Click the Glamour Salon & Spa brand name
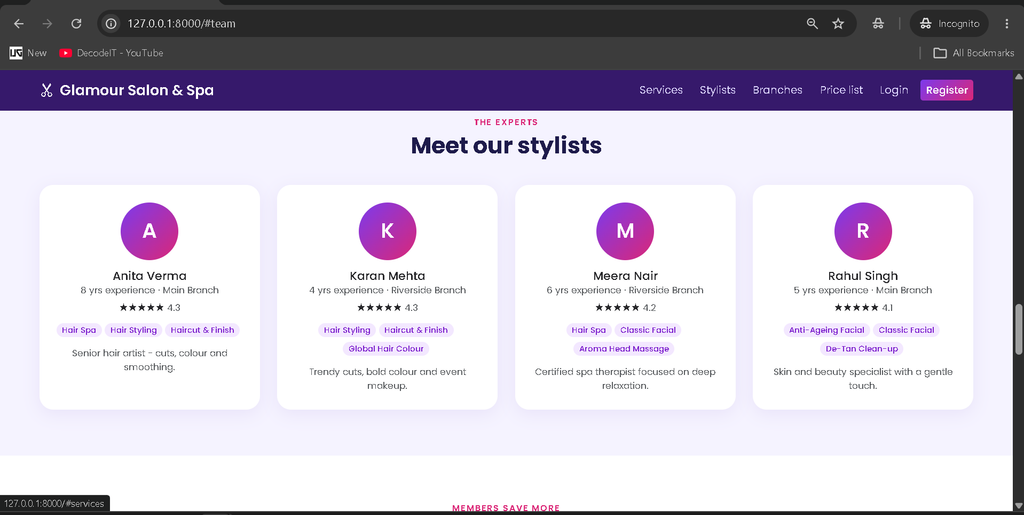 pyautogui.click(x=136, y=90)
